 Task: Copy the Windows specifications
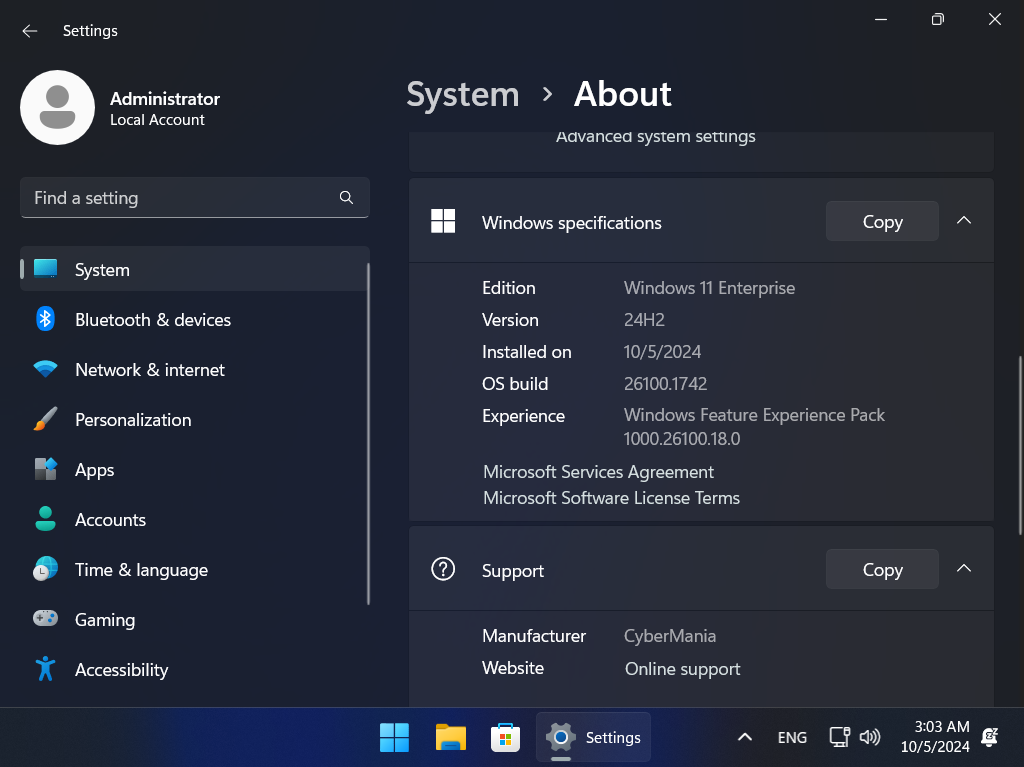(x=882, y=221)
